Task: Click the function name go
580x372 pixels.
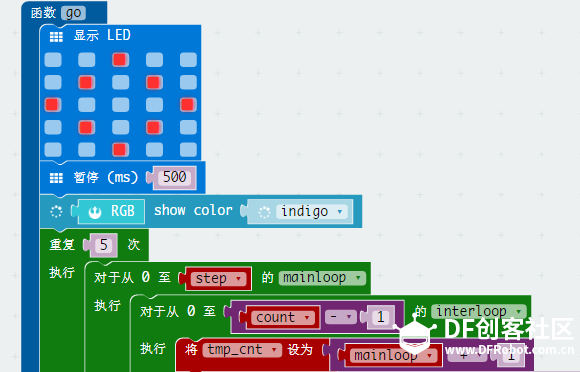Action: click(x=73, y=13)
